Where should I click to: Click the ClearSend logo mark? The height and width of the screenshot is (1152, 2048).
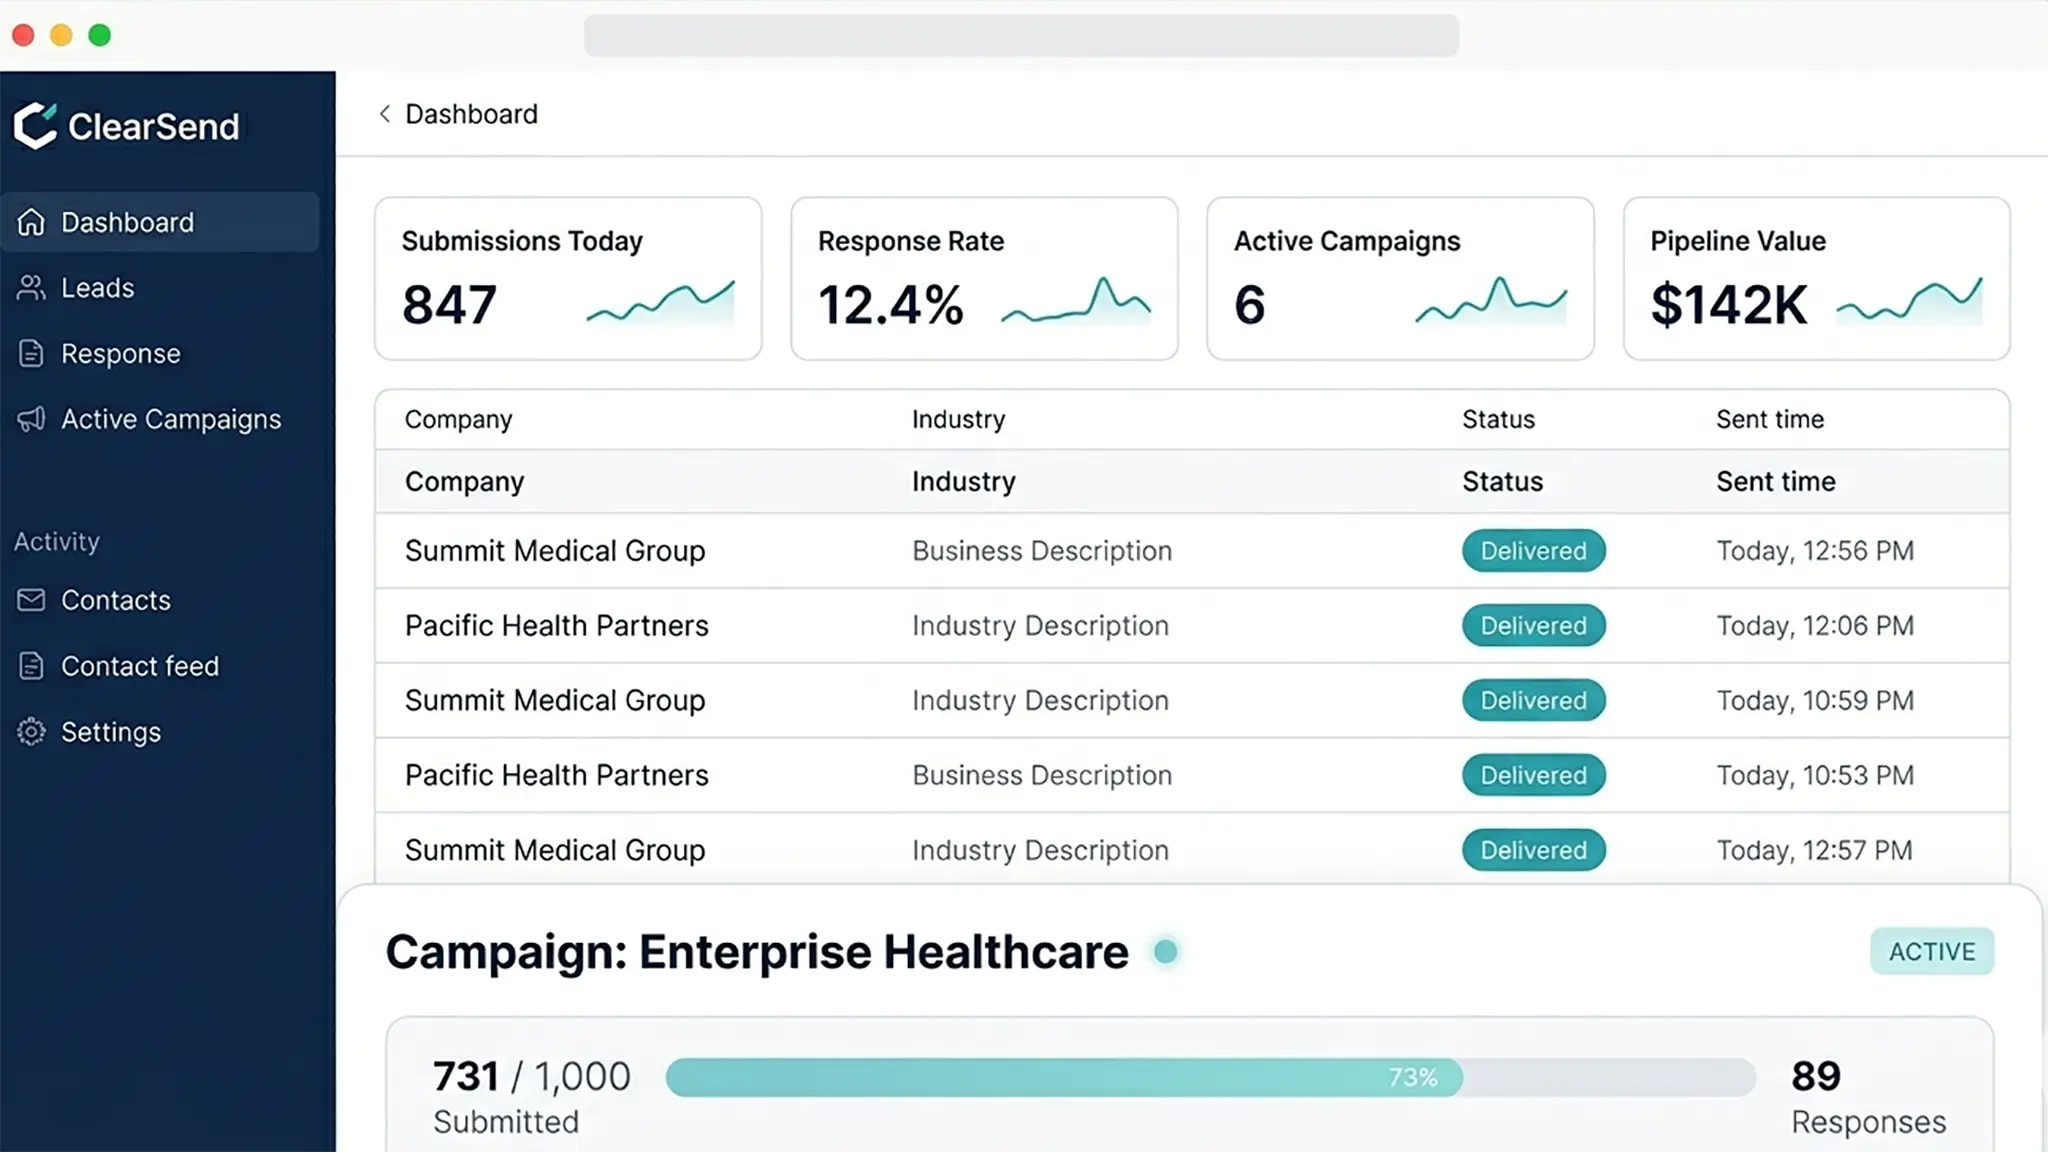(x=33, y=125)
